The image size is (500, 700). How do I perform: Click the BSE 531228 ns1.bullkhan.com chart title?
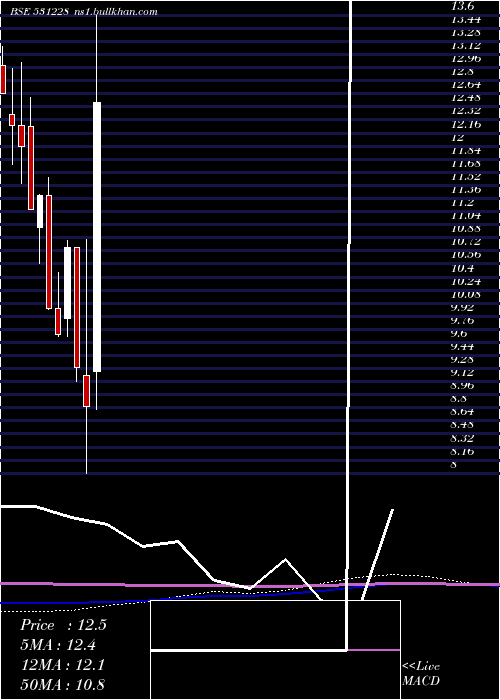pos(84,12)
